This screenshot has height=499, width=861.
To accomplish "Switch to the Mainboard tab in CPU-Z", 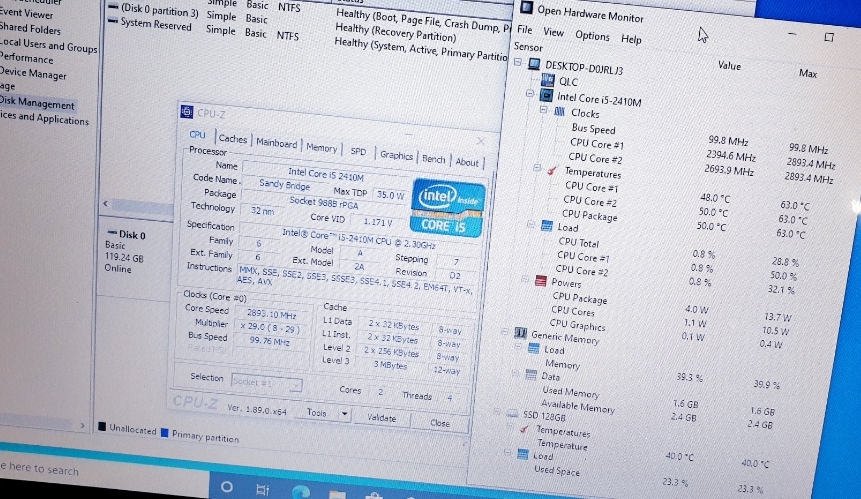I will (x=276, y=143).
